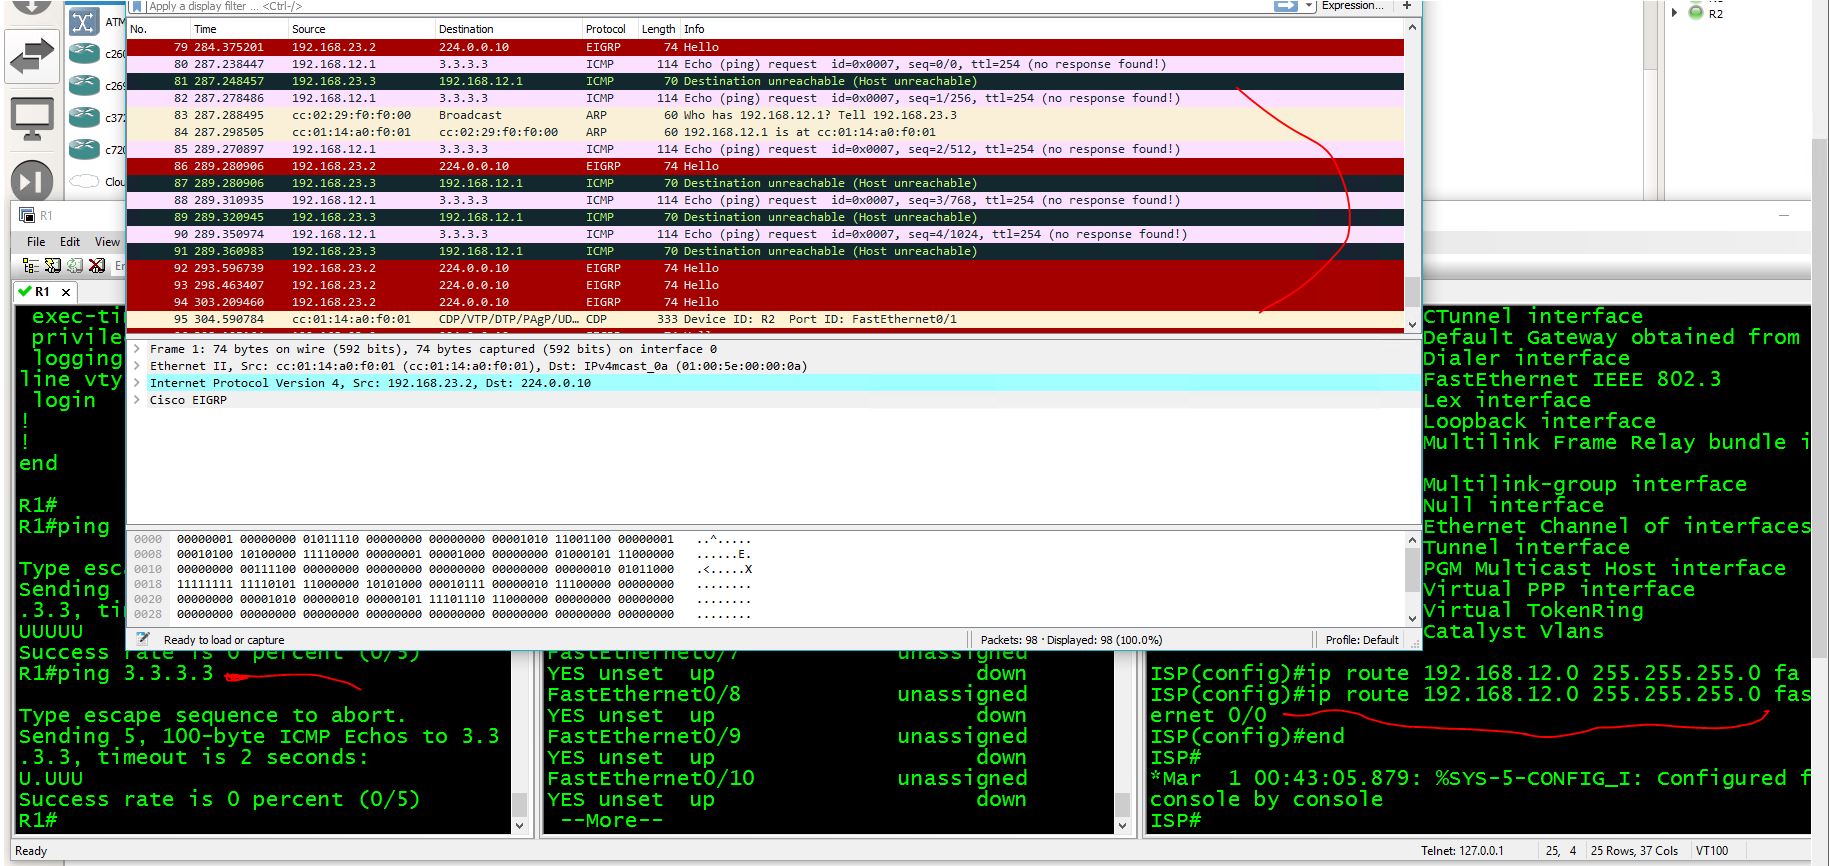Open the Expression... filter builder
Image resolution: width=1829 pixels, height=866 pixels.
click(x=1353, y=6)
